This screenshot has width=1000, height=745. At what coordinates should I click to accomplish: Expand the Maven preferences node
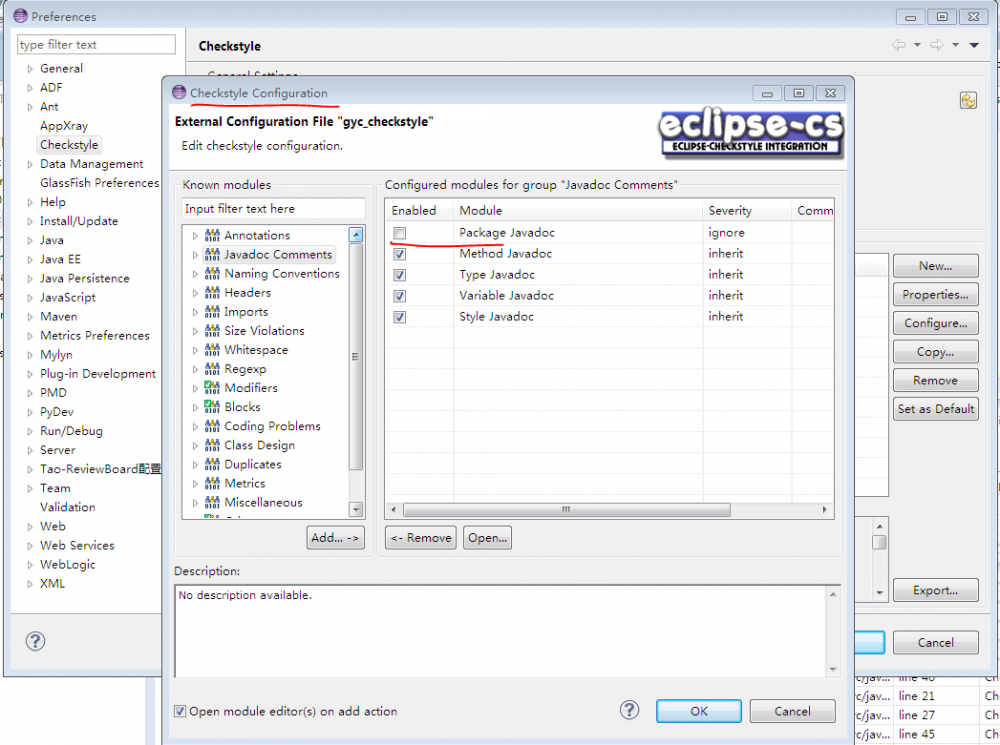coord(30,317)
